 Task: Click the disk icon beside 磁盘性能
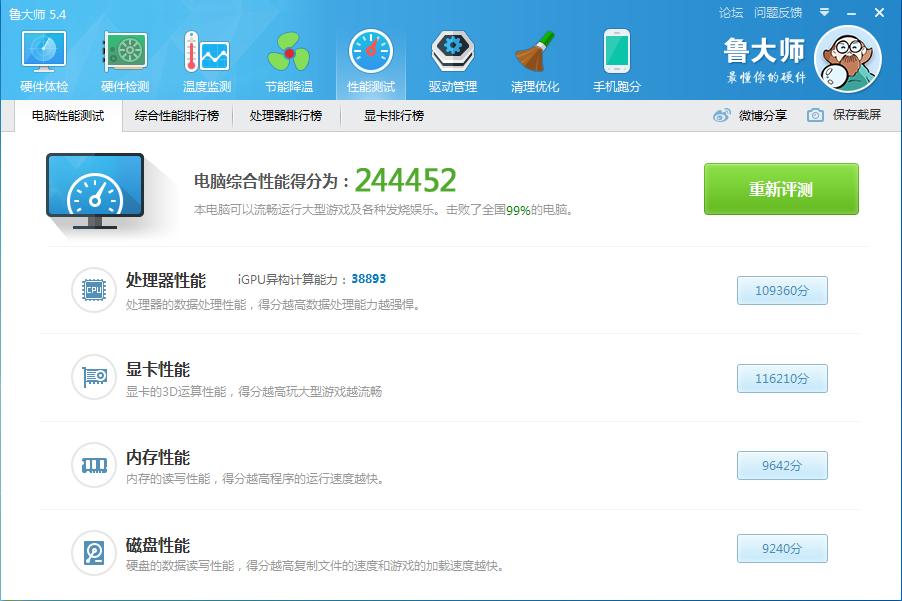click(x=93, y=552)
